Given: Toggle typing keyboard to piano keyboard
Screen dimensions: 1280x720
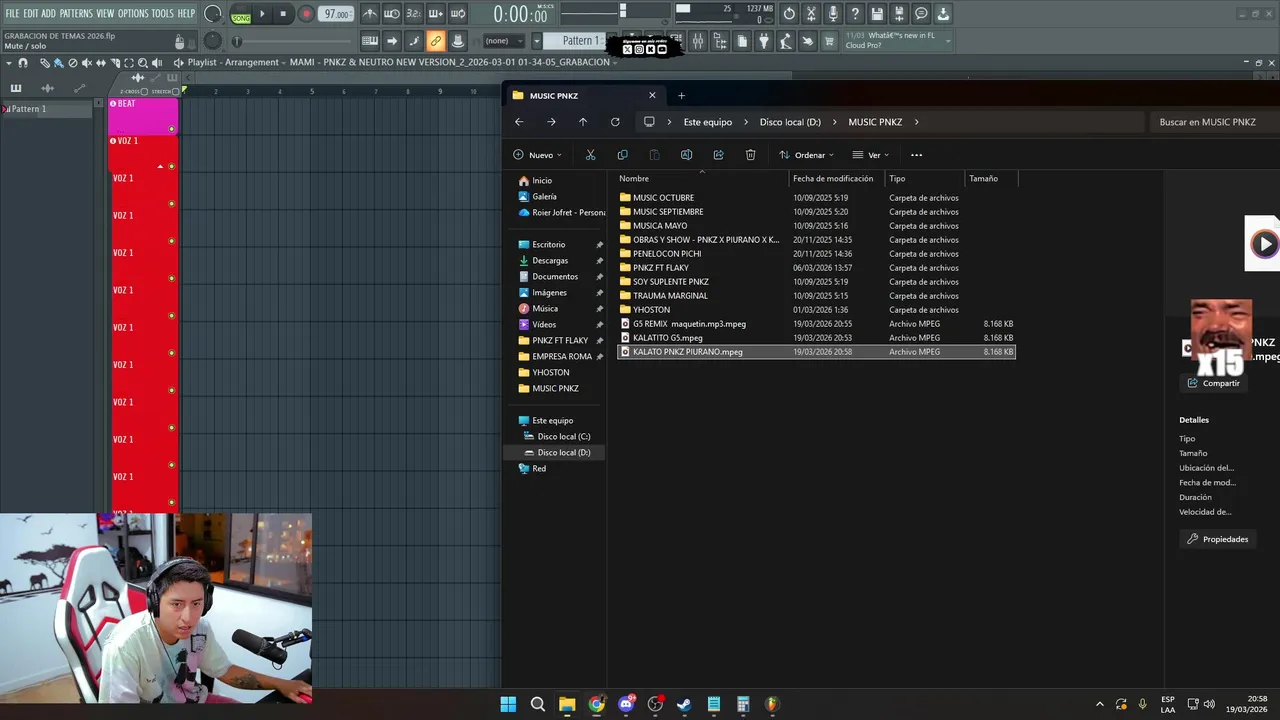Looking at the screenshot, I should [370, 41].
